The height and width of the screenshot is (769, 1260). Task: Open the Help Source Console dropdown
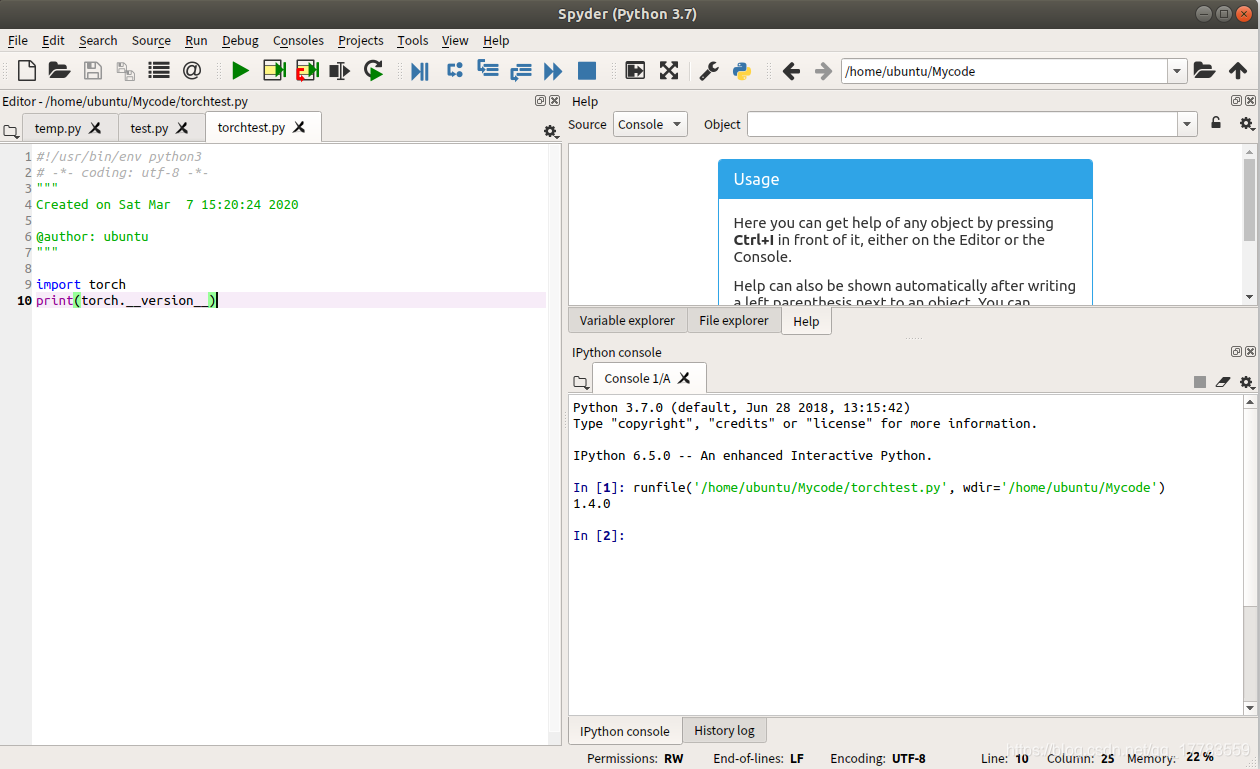coord(650,125)
